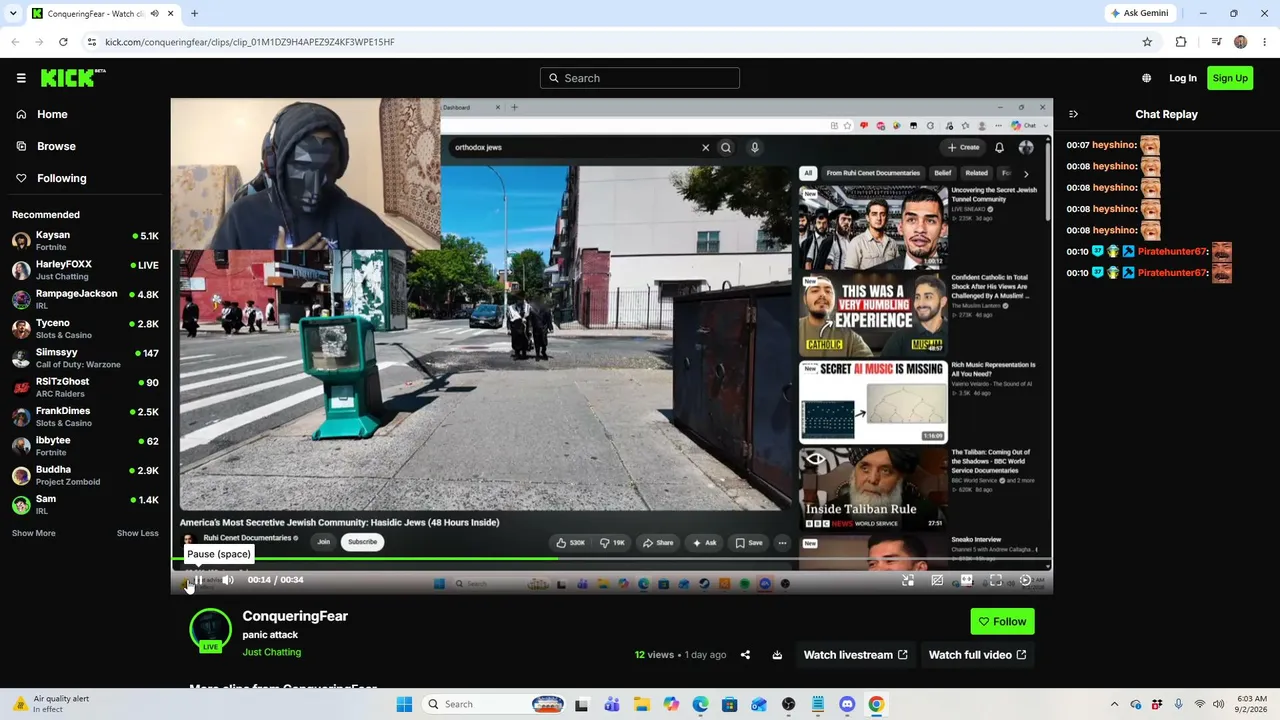This screenshot has height=720, width=1280.
Task: Open the ConqueringFear channel name link
Action: coord(295,616)
